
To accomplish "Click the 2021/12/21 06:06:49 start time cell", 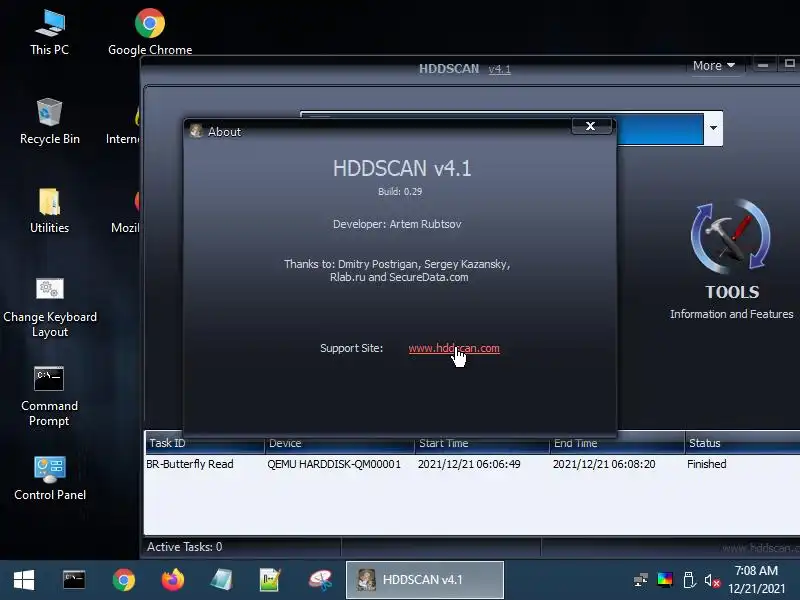I will (469, 464).
